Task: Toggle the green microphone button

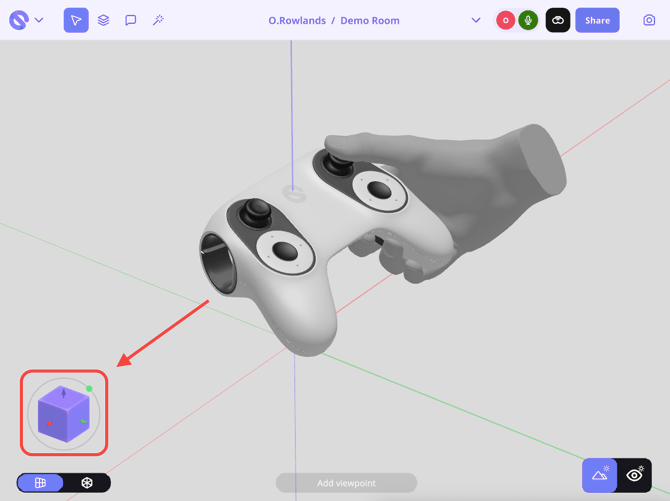Action: [528, 20]
